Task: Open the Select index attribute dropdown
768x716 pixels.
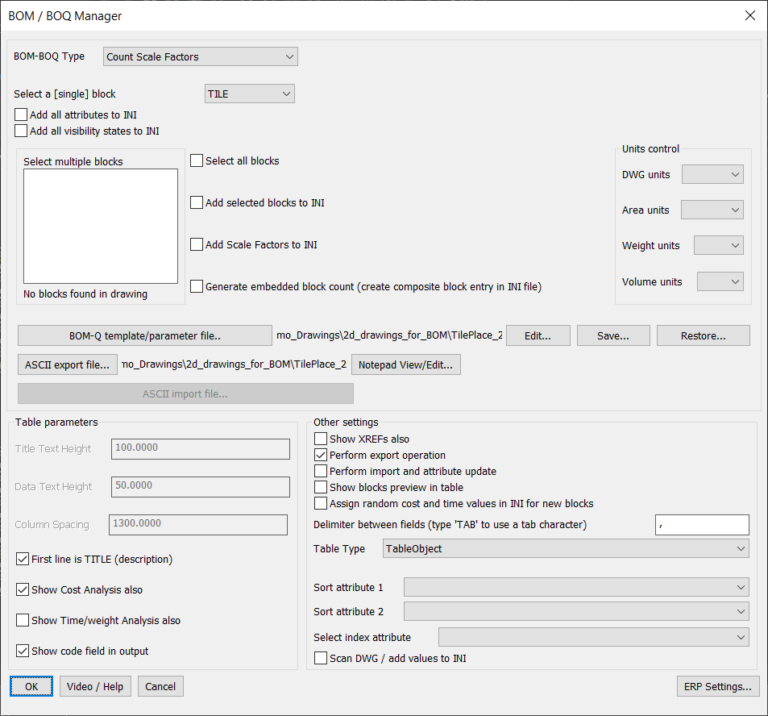Action: click(594, 637)
